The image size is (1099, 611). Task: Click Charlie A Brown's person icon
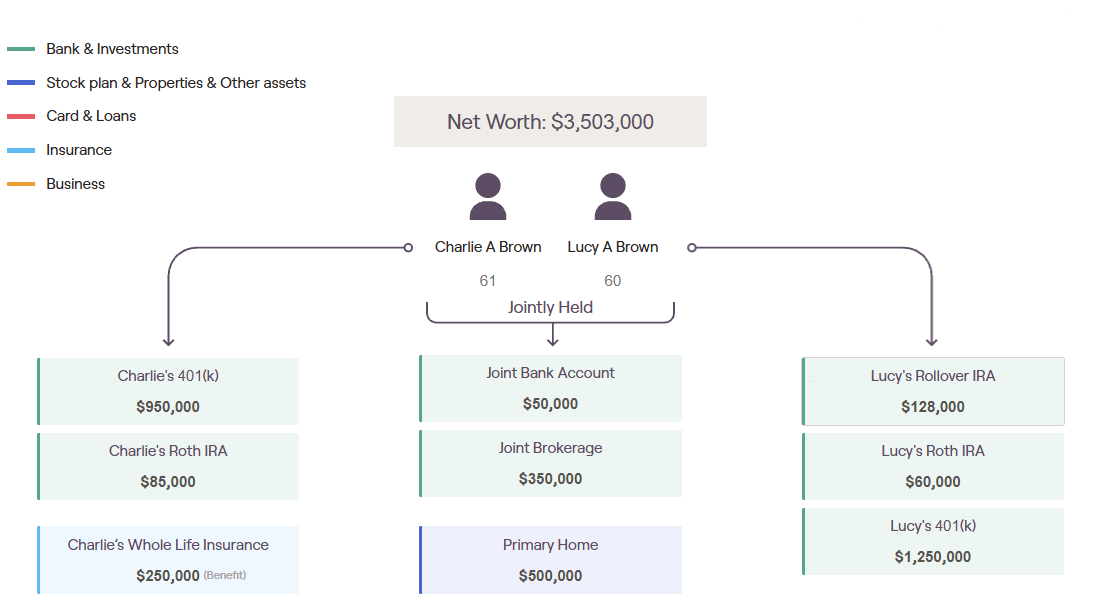[x=487, y=196]
